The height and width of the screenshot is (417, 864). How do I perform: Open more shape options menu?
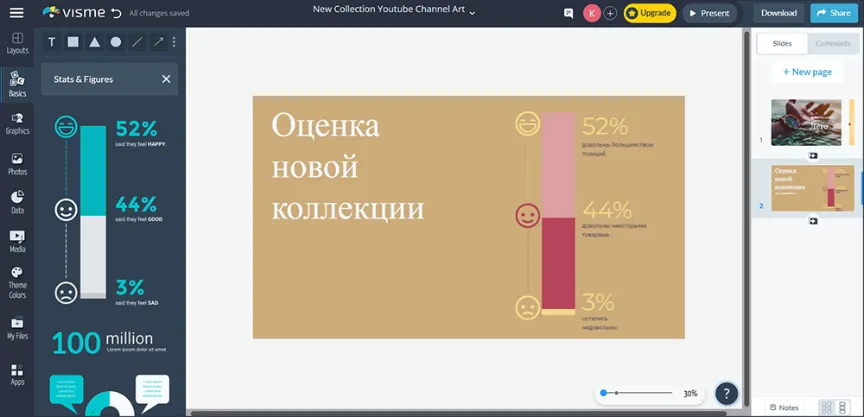pos(174,42)
